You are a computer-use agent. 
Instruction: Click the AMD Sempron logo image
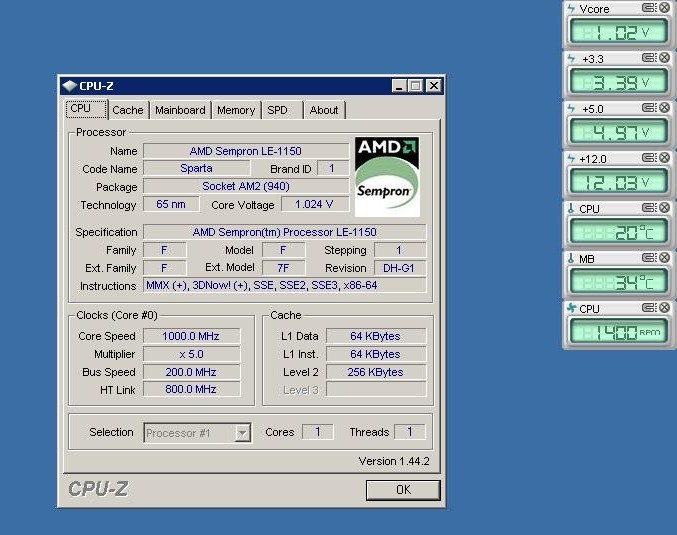[x=387, y=177]
